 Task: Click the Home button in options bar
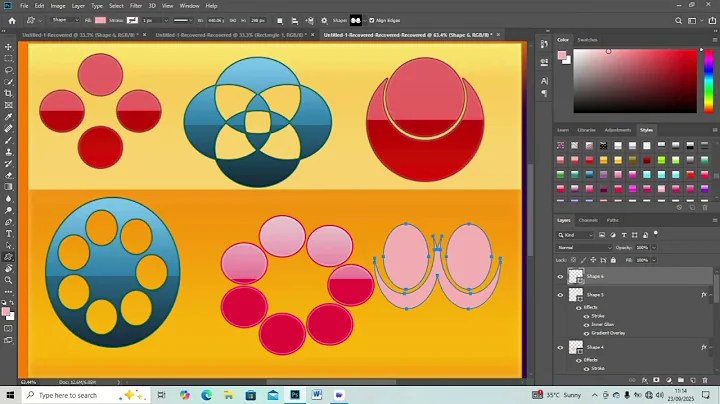tap(12, 21)
